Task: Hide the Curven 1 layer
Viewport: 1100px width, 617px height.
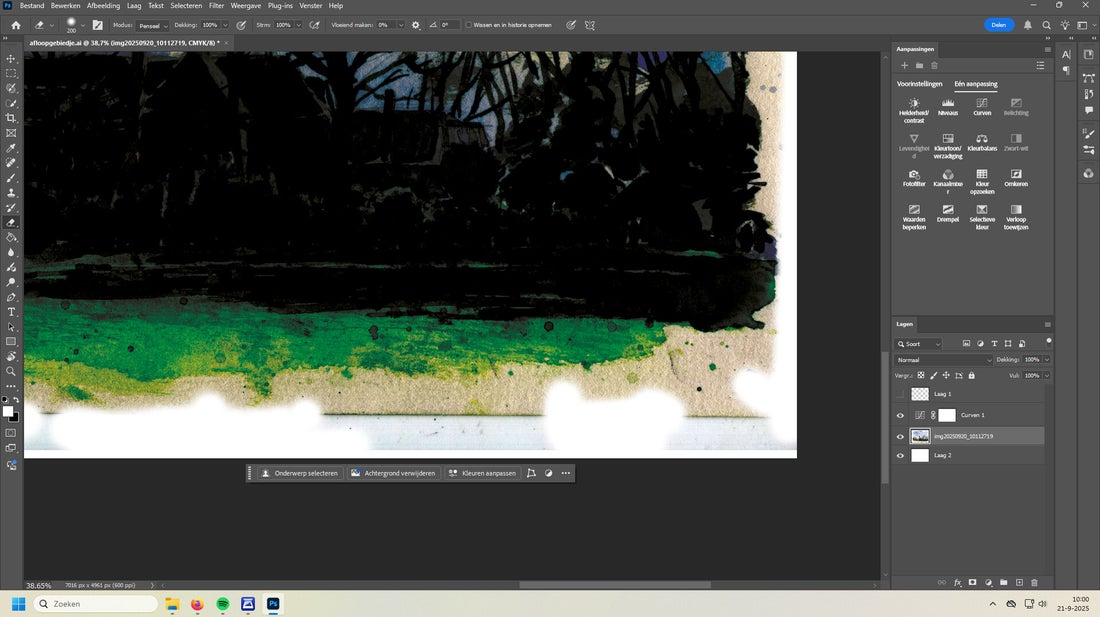Action: [900, 415]
